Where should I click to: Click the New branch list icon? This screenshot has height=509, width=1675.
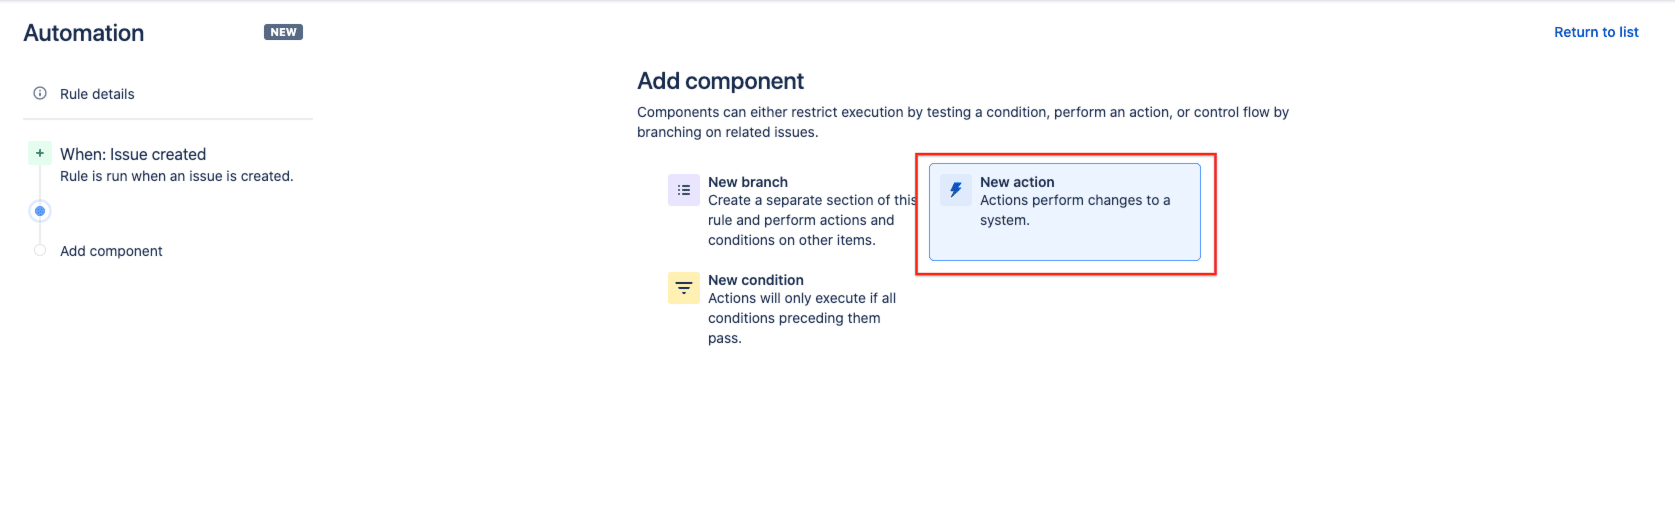684,190
